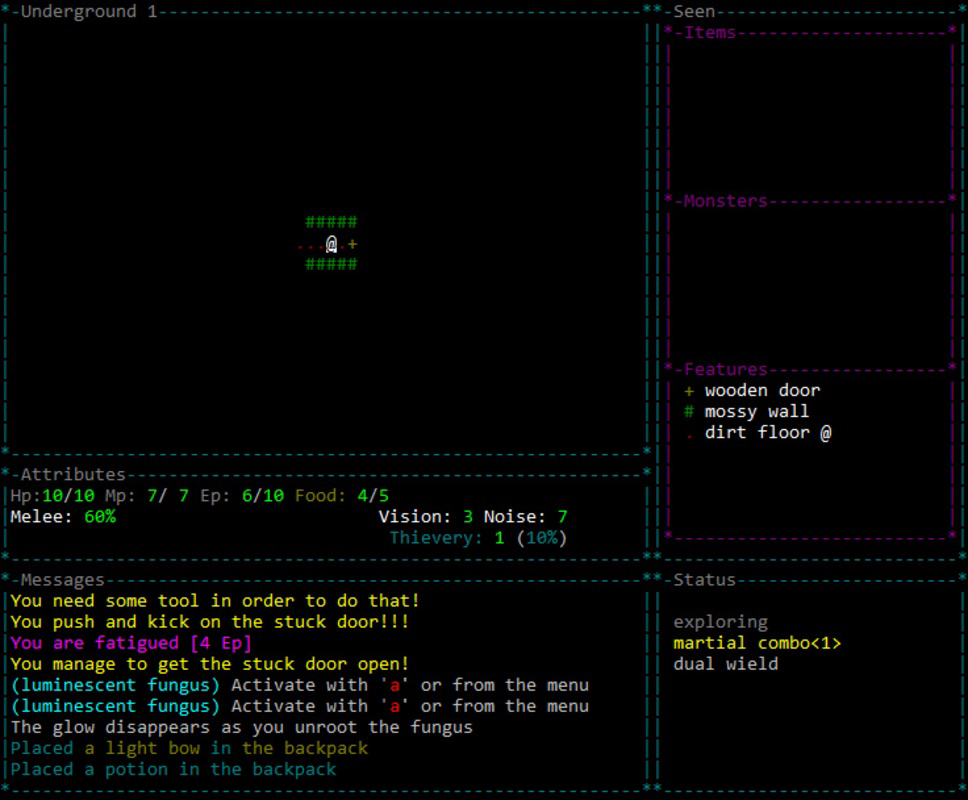The image size is (968, 800).
Task: Click the Vision 3 attribute
Action: [x=426, y=517]
